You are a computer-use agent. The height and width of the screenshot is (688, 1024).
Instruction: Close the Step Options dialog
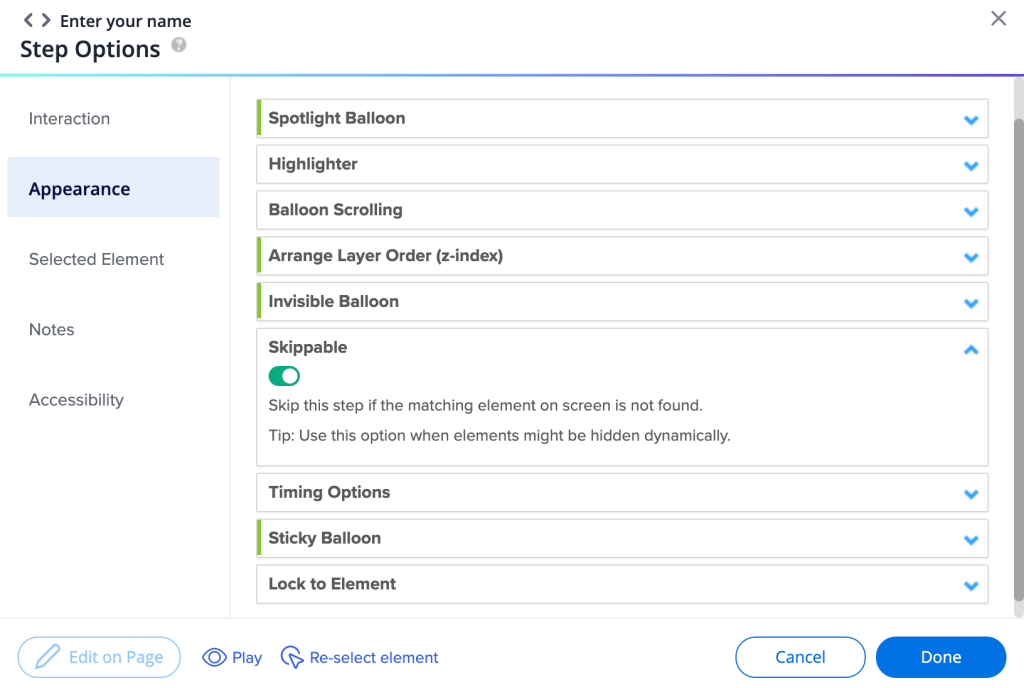pos(997,18)
